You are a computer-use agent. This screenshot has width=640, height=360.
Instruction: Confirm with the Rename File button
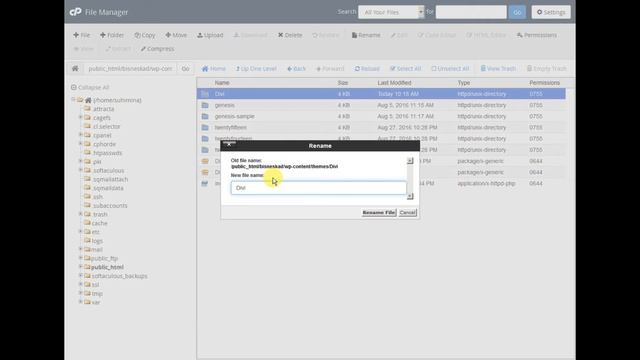point(379,213)
